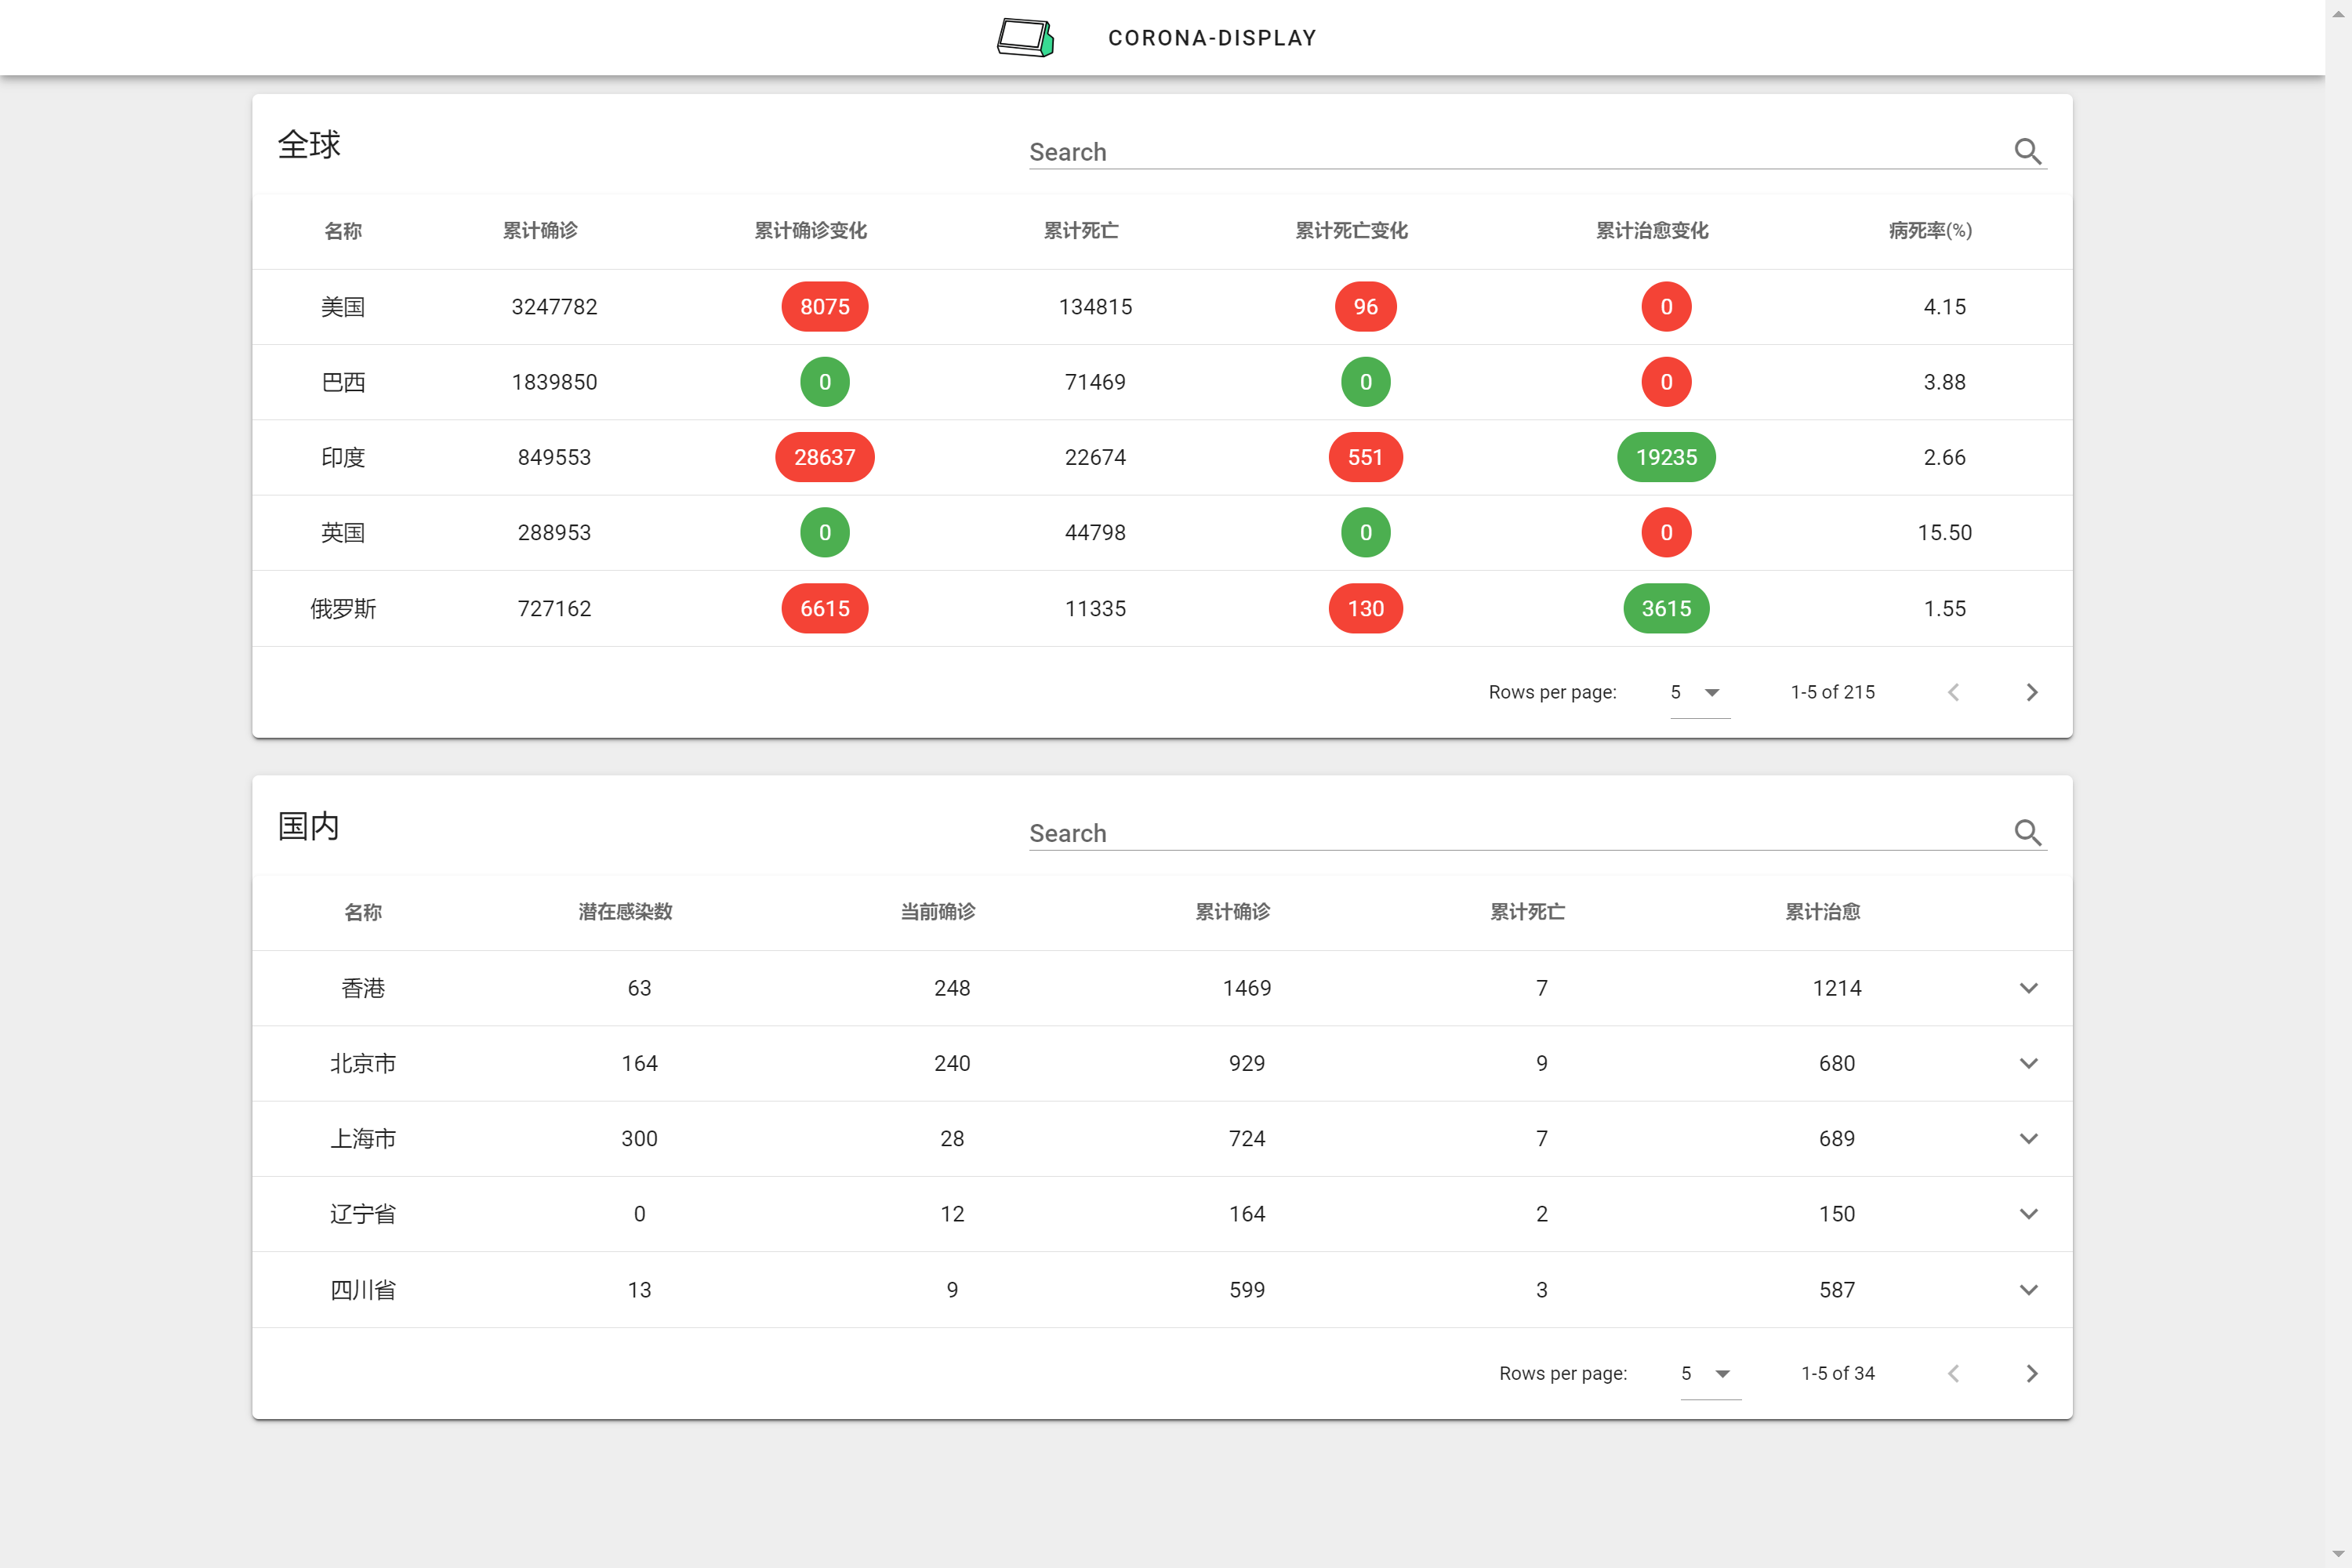Click the 四川省 row name
This screenshot has height=1568, width=2352.
[x=363, y=1289]
